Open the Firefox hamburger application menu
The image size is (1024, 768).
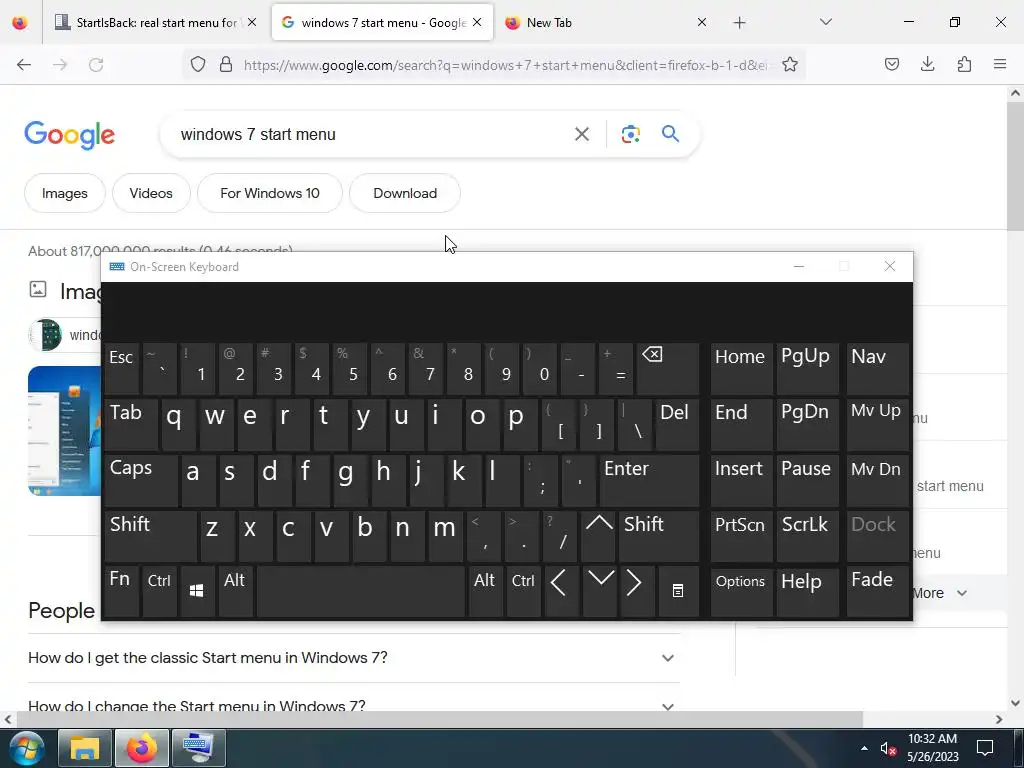1000,64
